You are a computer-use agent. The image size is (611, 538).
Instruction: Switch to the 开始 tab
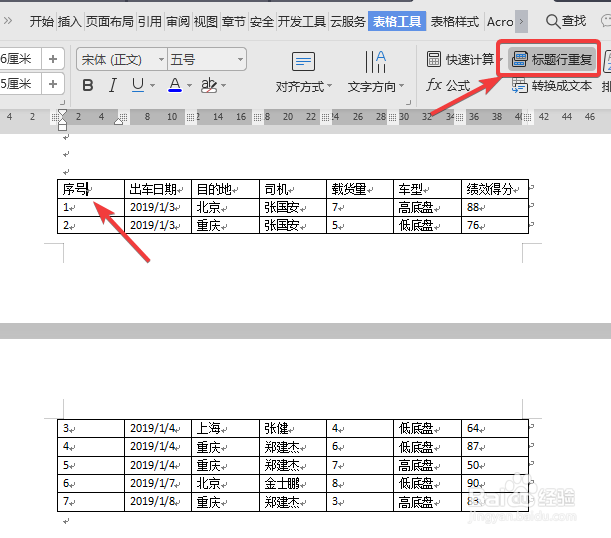click(42, 21)
